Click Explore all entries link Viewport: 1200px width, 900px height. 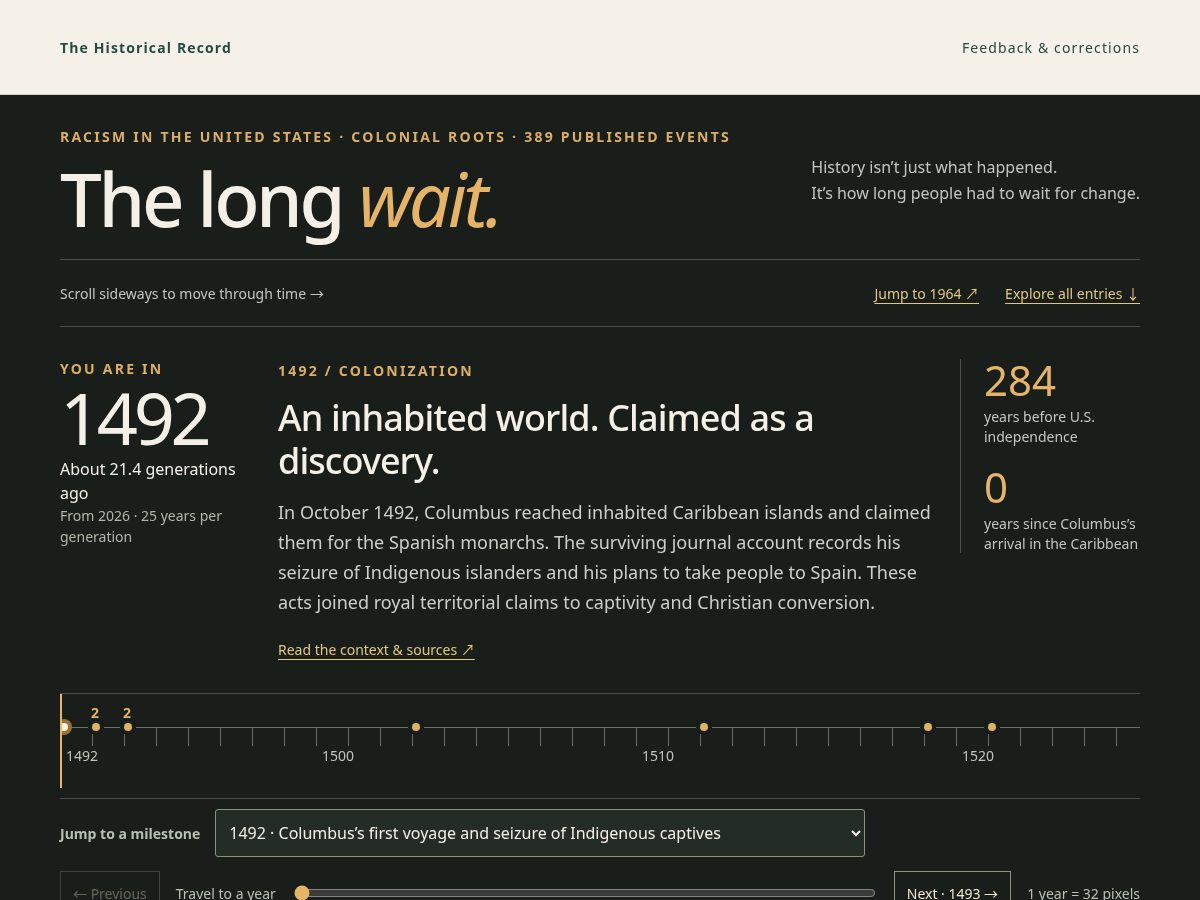point(1072,294)
